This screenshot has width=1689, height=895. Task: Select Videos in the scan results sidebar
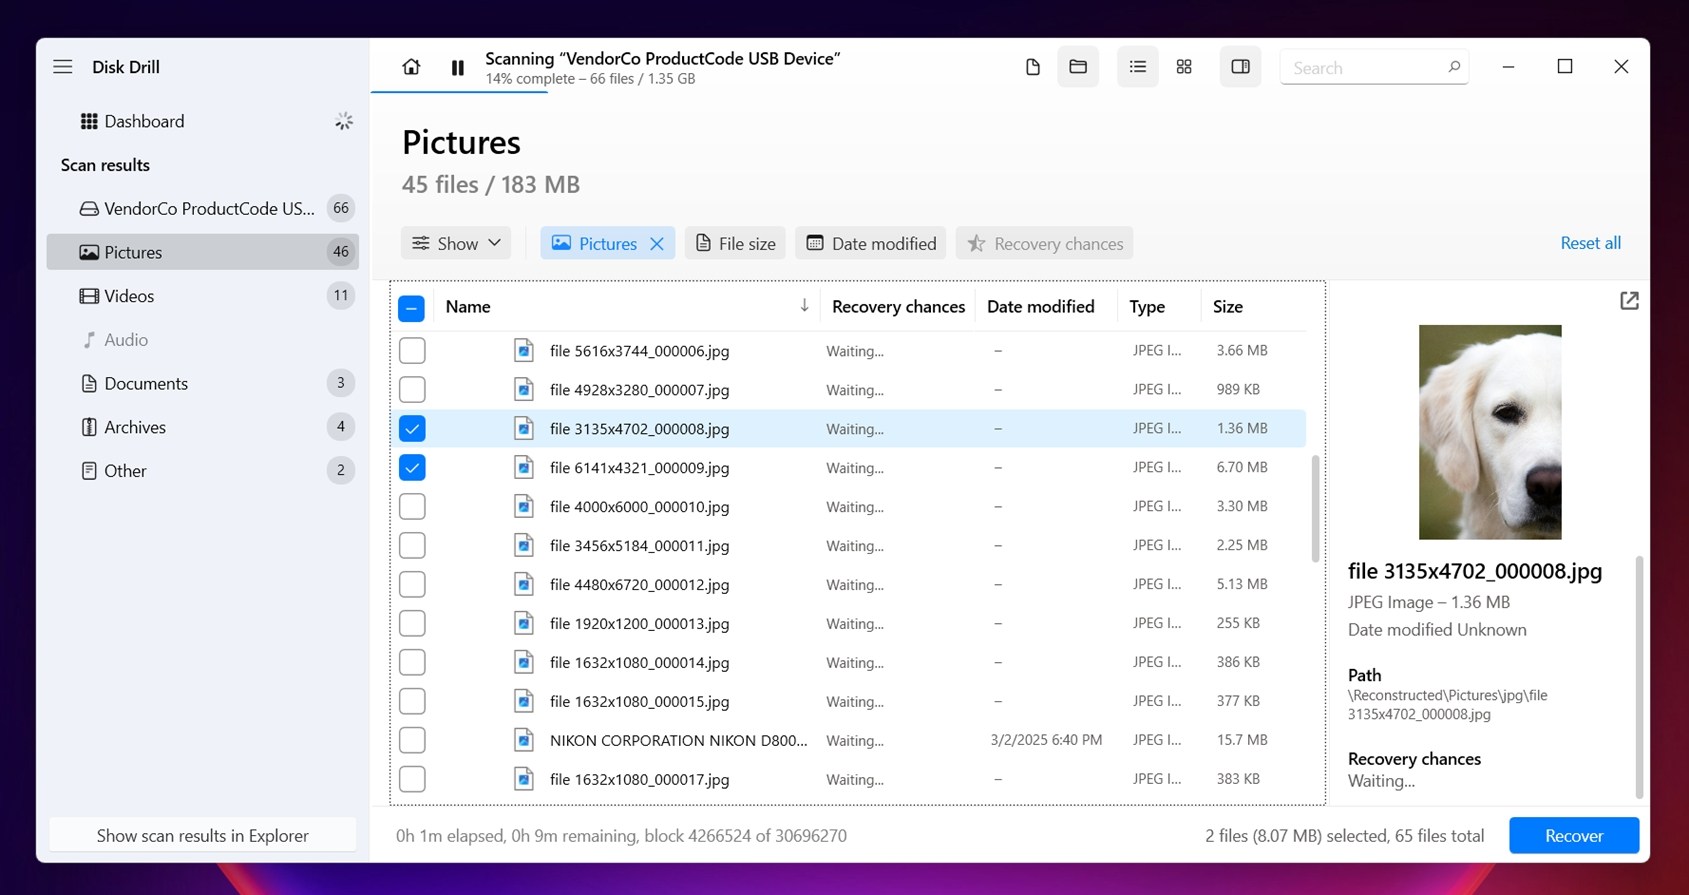pyautogui.click(x=129, y=296)
